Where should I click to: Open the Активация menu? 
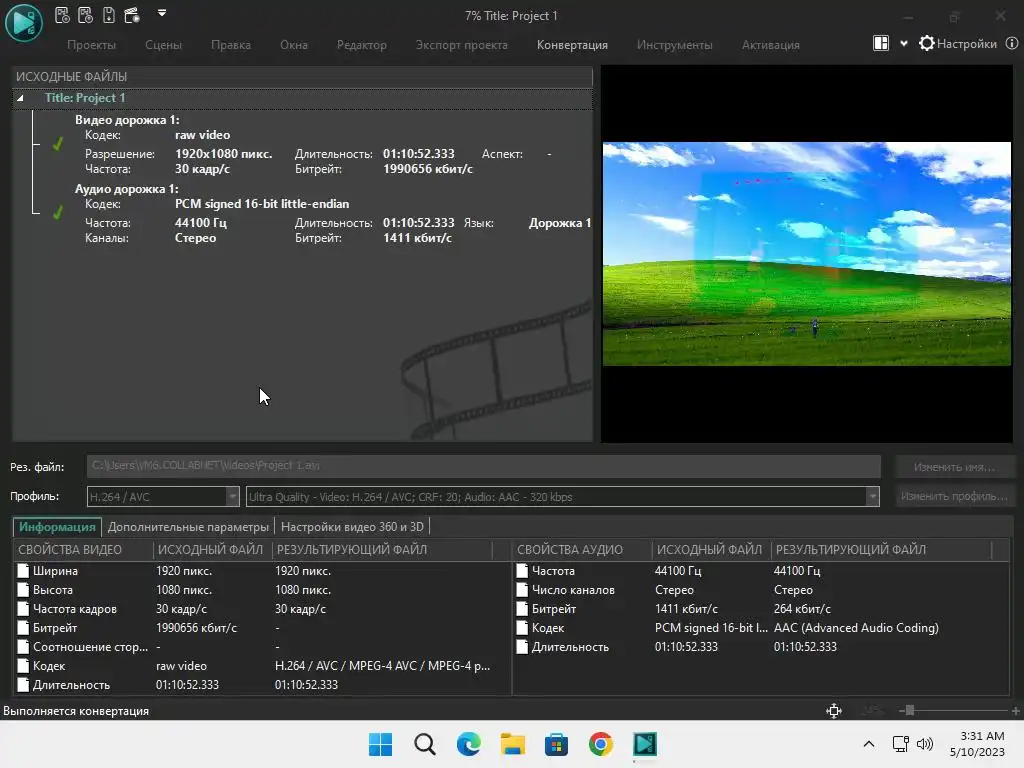(771, 45)
